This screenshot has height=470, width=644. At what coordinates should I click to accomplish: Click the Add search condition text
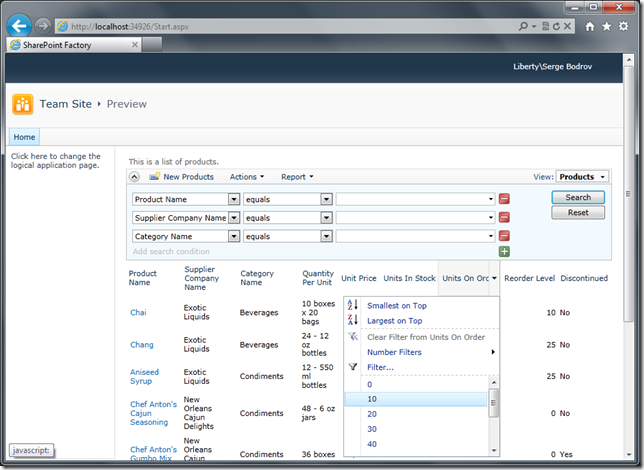click(171, 251)
